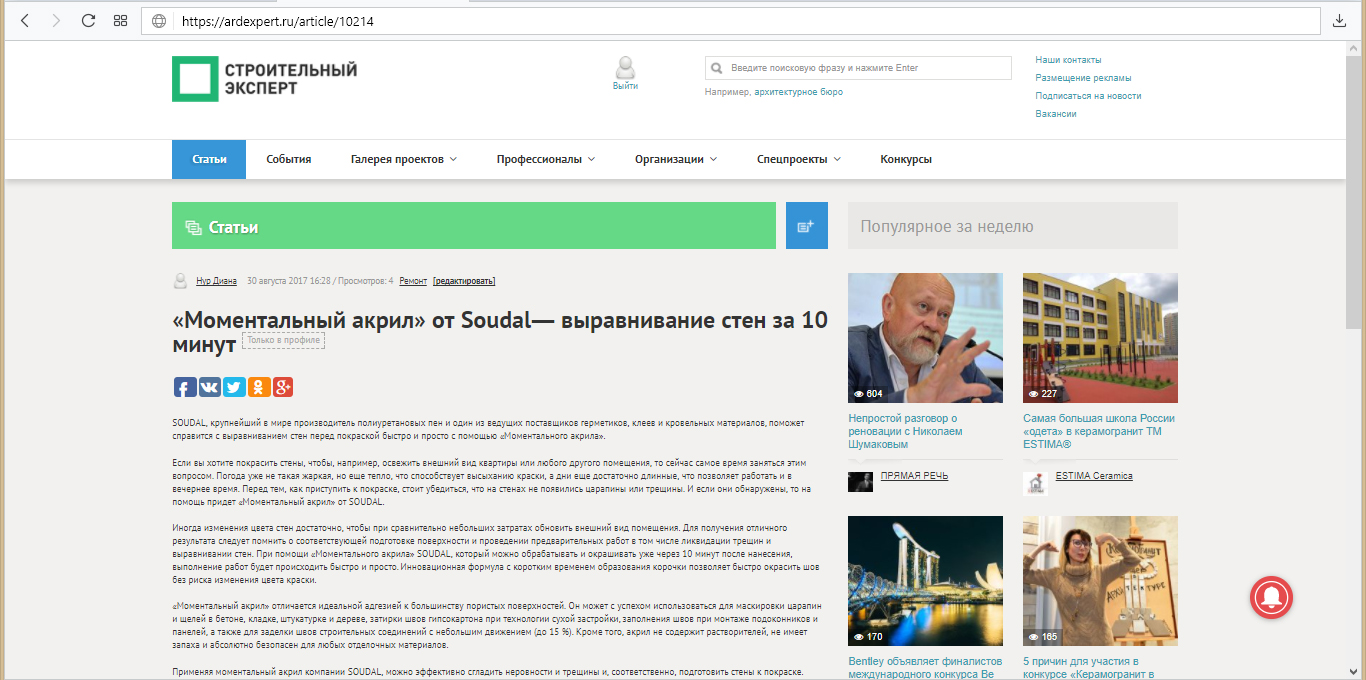Reload the page
Screen dimensions: 1366x680
tap(88, 20)
